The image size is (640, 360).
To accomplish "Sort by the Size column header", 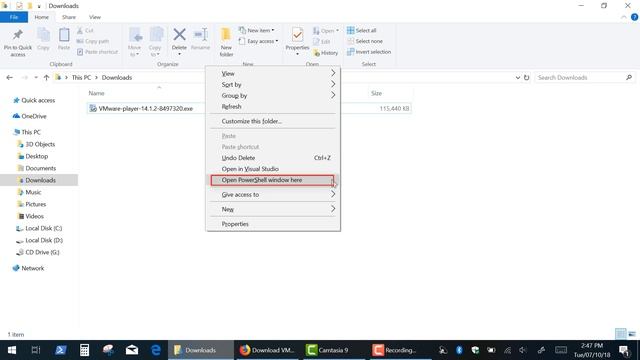I will pyautogui.click(x=376, y=93).
